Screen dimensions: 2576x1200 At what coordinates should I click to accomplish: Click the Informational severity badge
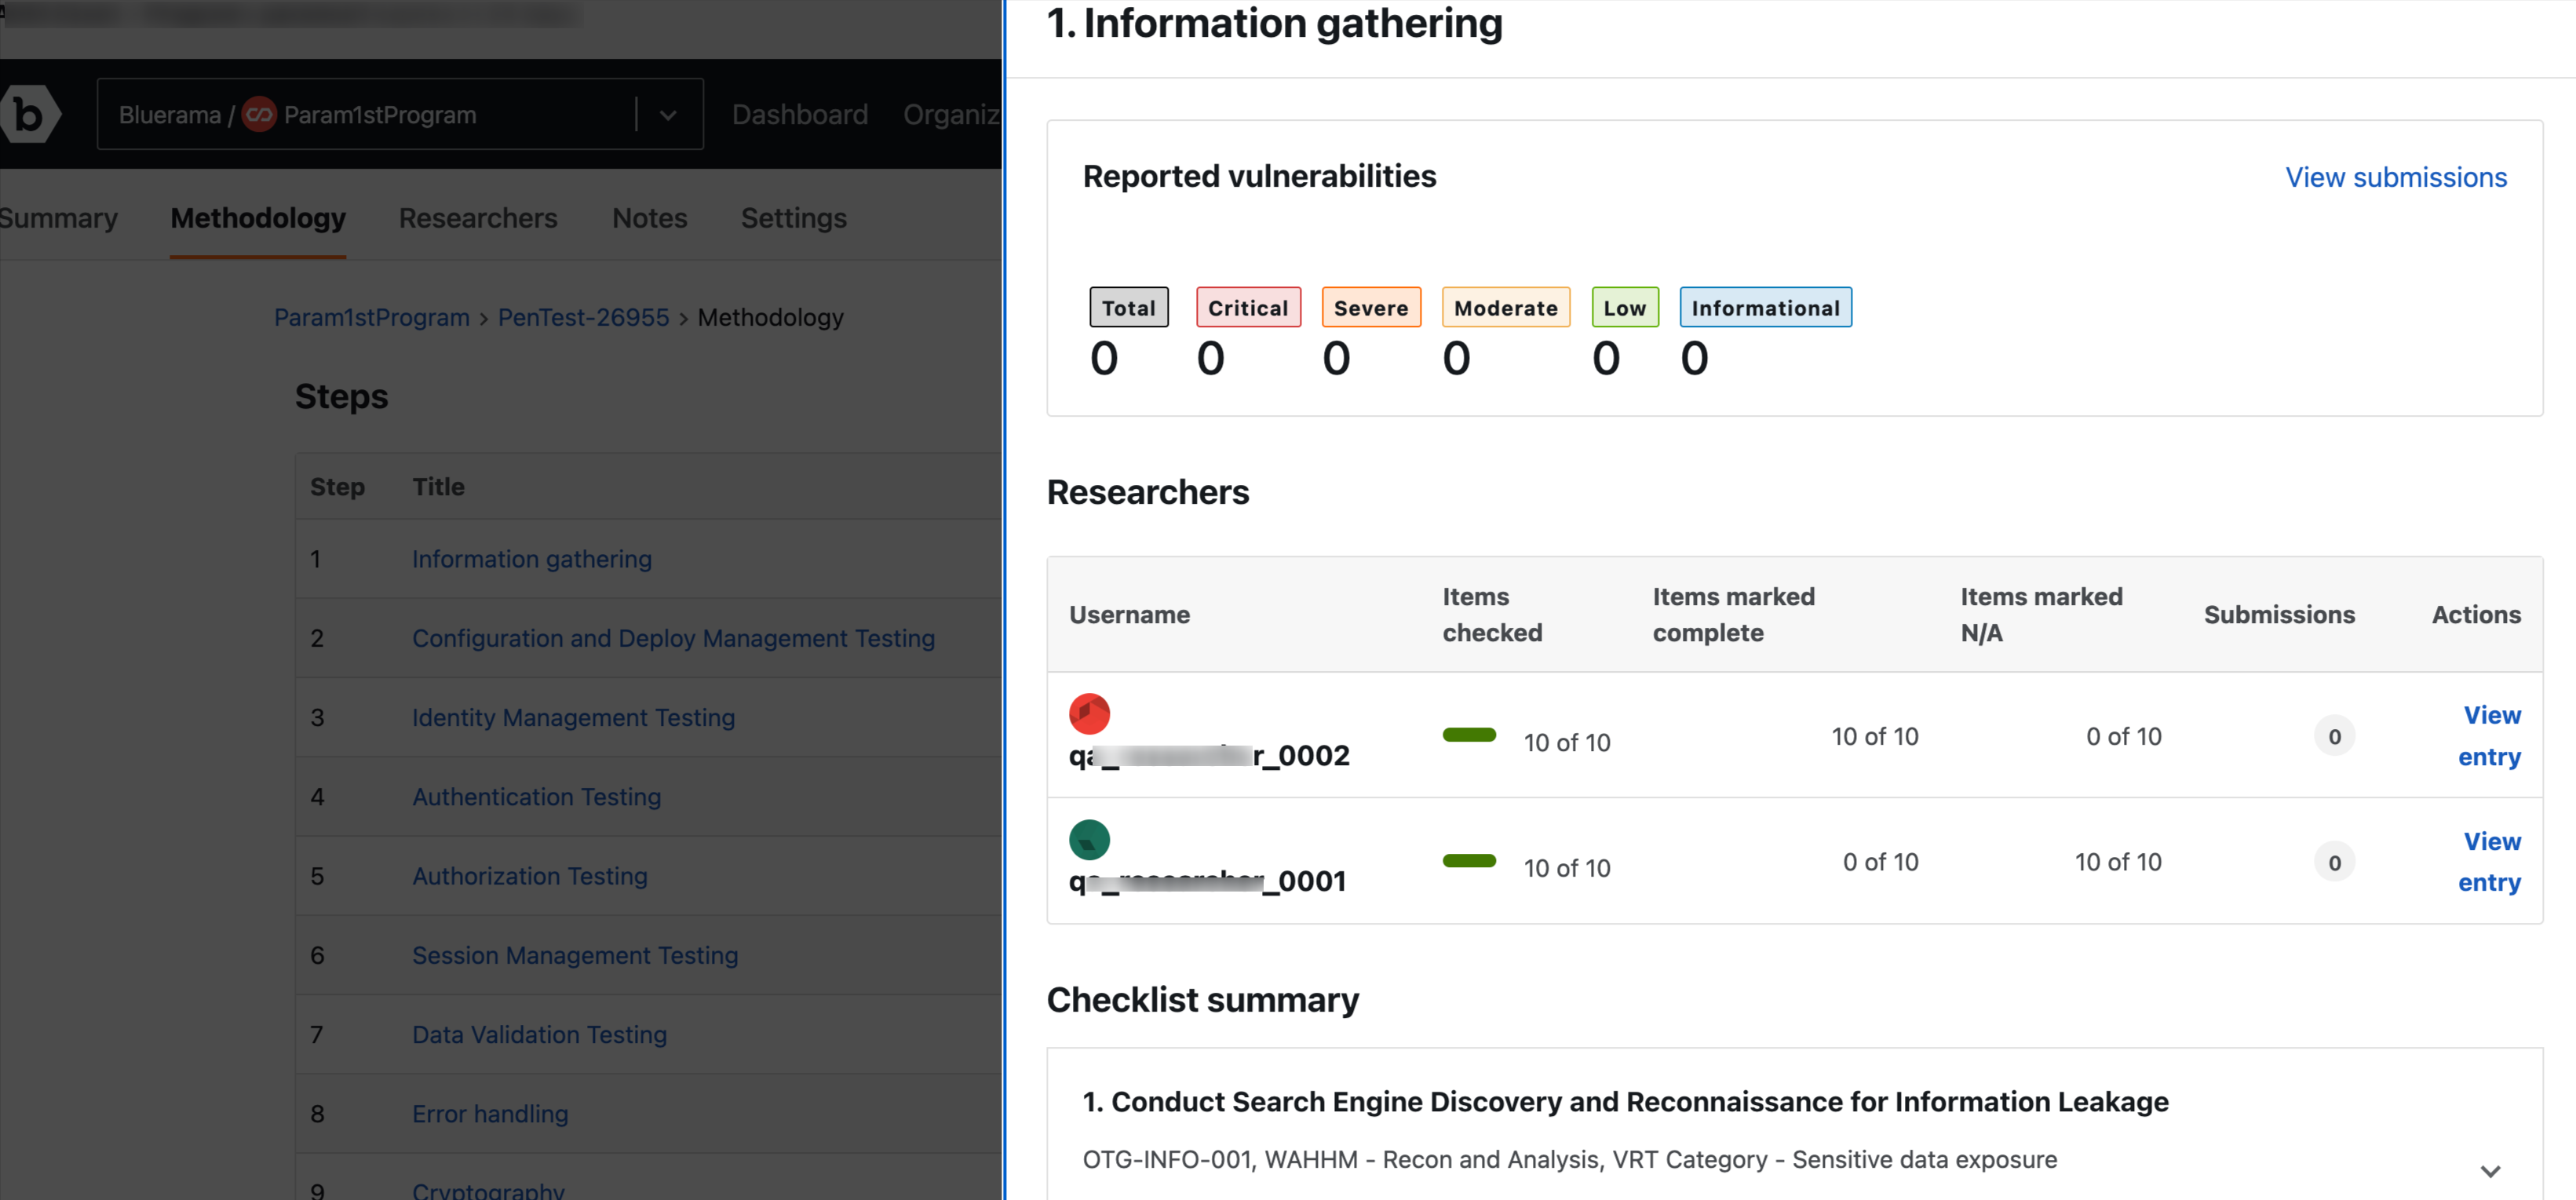point(1766,308)
